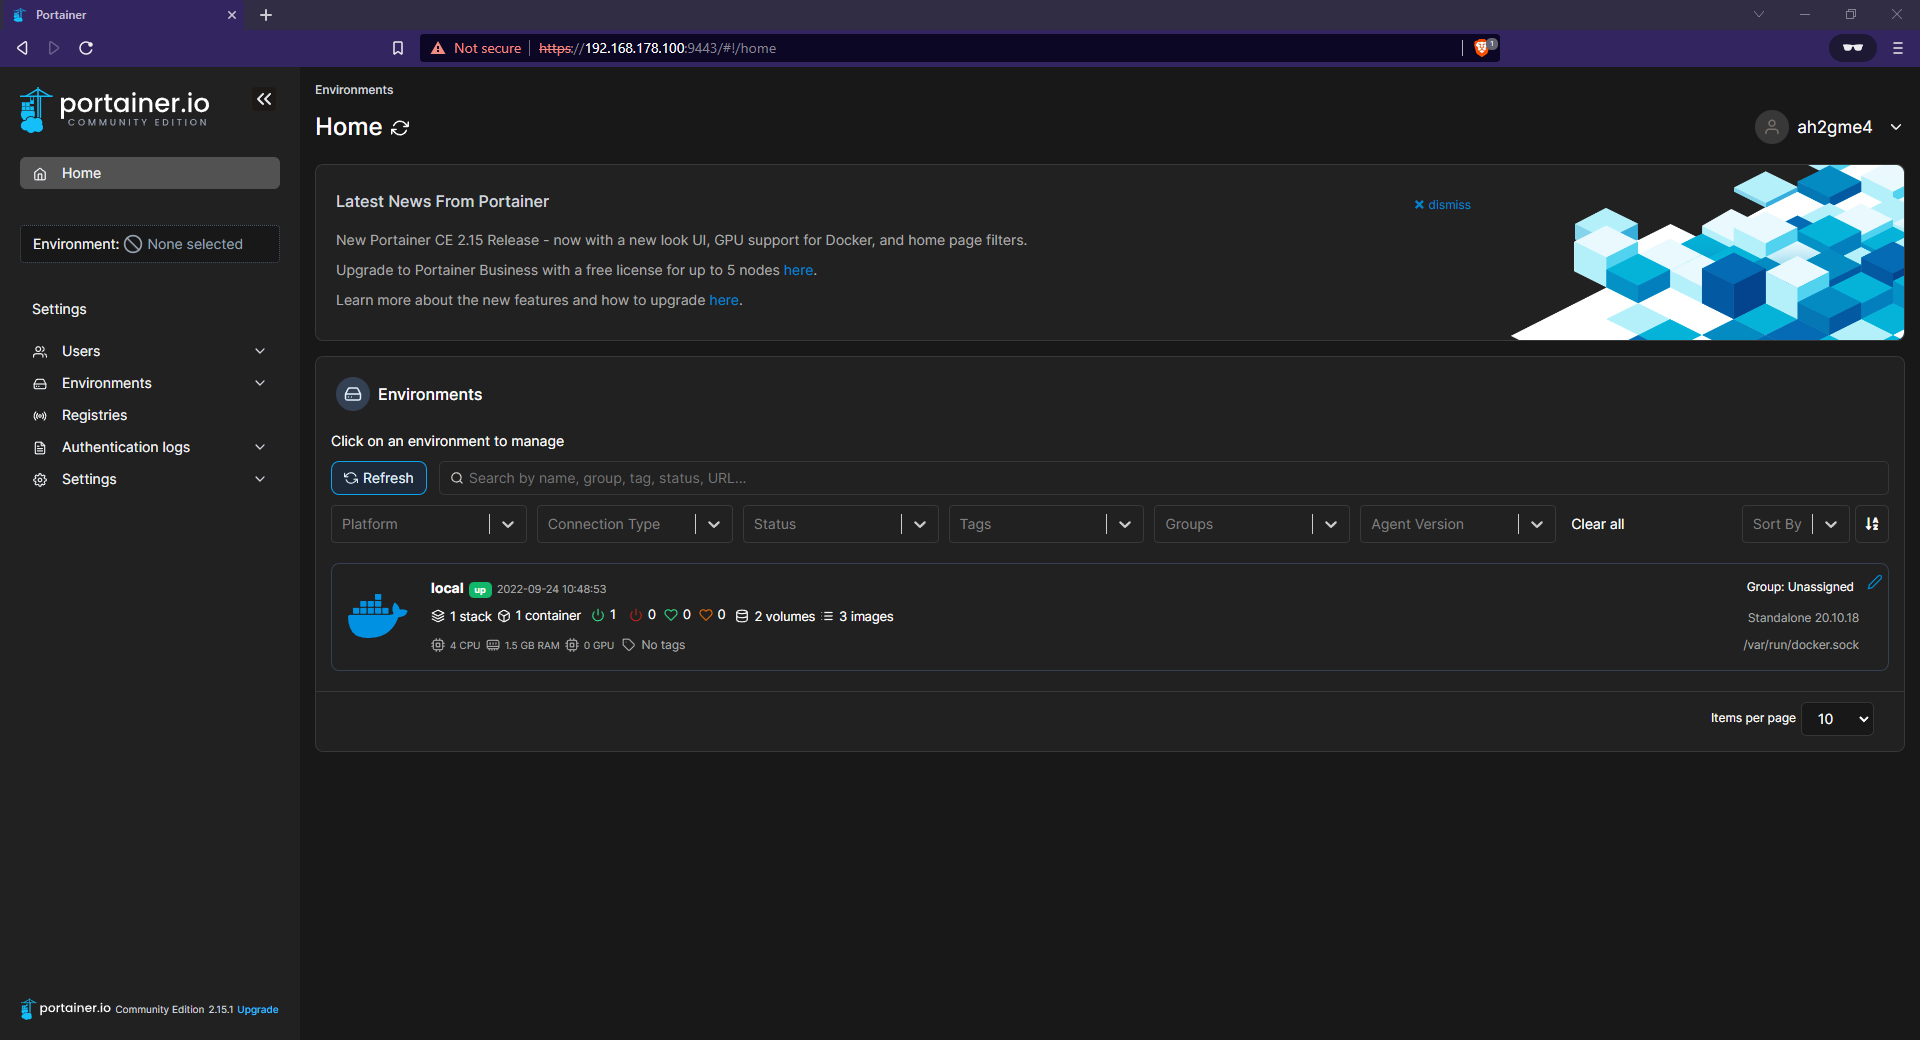The height and width of the screenshot is (1040, 1920).
Task: Click the refresh icon beside the Home heading
Action: [x=400, y=128]
